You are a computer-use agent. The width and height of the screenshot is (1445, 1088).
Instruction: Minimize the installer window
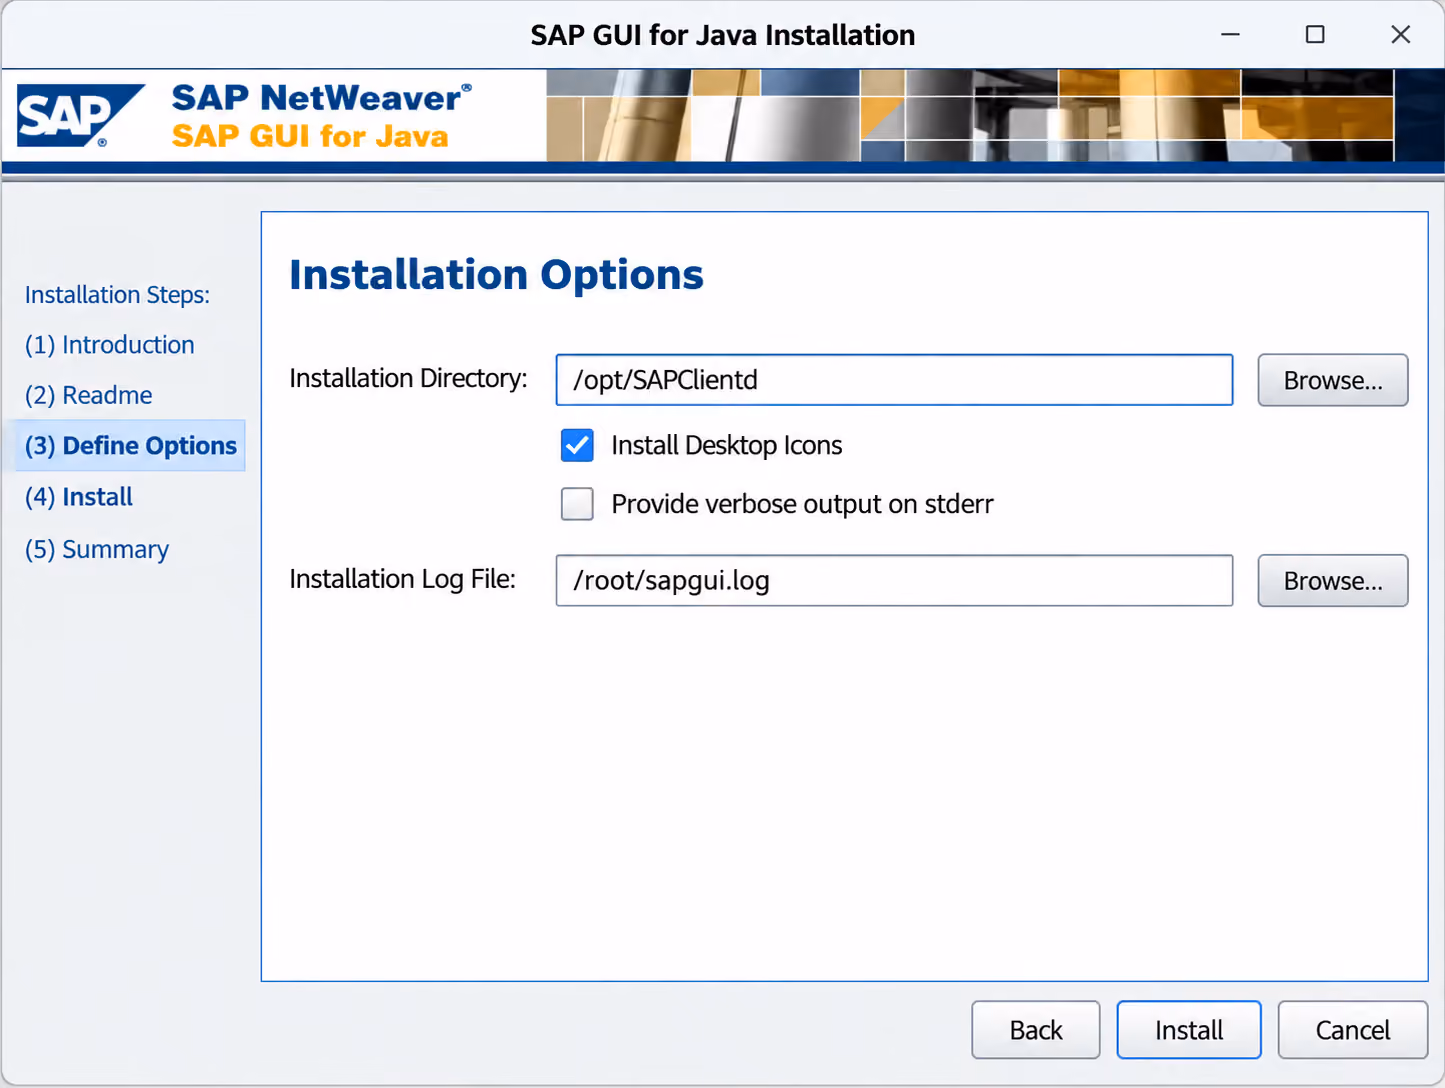pos(1230,35)
